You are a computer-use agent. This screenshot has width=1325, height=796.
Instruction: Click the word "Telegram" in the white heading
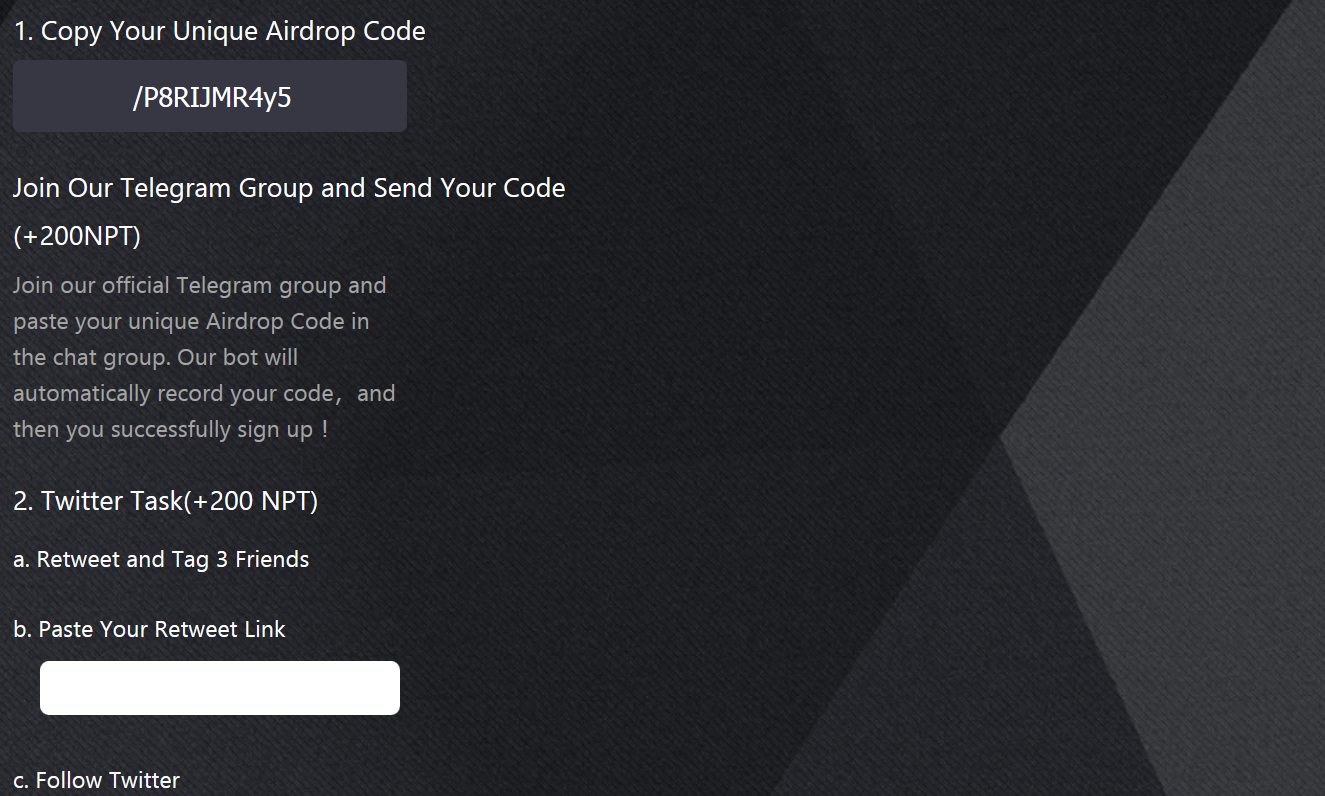[x=176, y=188]
